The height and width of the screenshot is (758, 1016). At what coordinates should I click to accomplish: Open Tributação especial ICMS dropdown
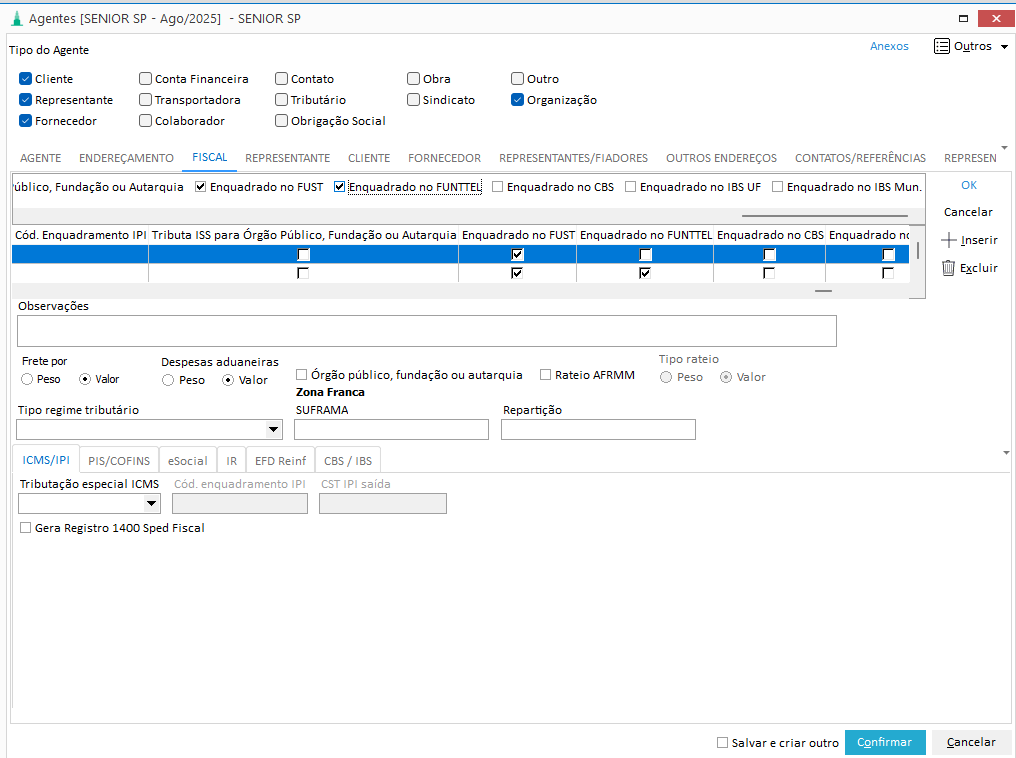pos(152,503)
